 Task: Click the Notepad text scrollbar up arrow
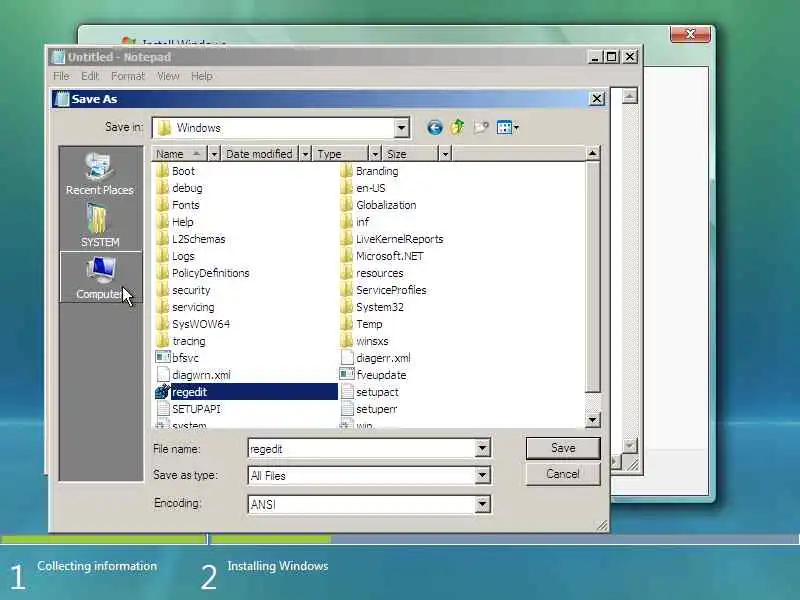click(x=630, y=96)
